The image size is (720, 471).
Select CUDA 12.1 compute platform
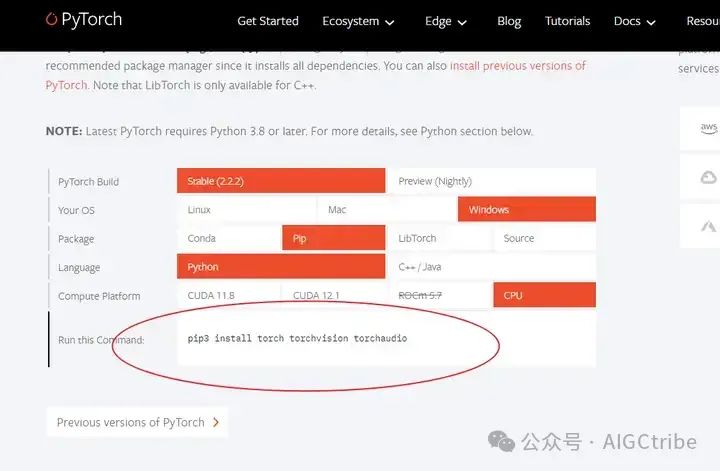pyautogui.click(x=316, y=296)
